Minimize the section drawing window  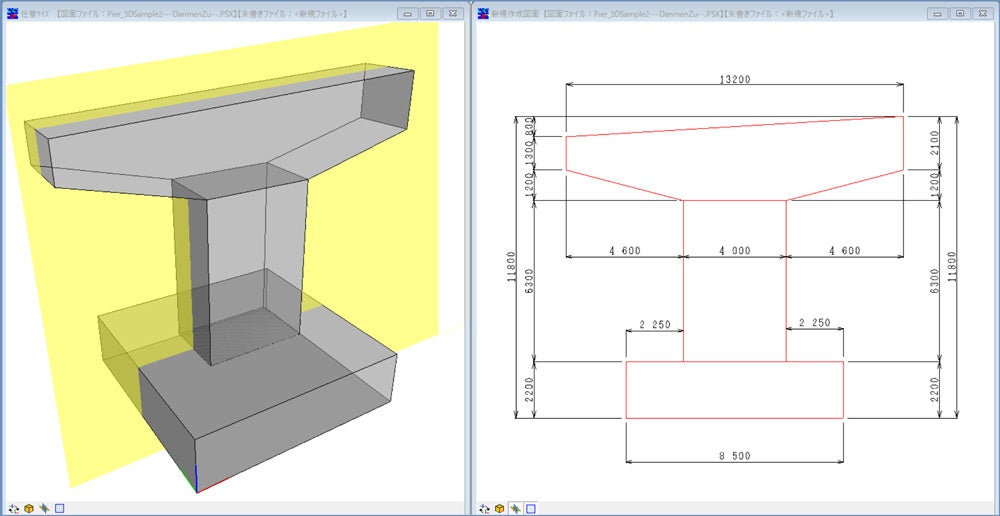coord(936,14)
